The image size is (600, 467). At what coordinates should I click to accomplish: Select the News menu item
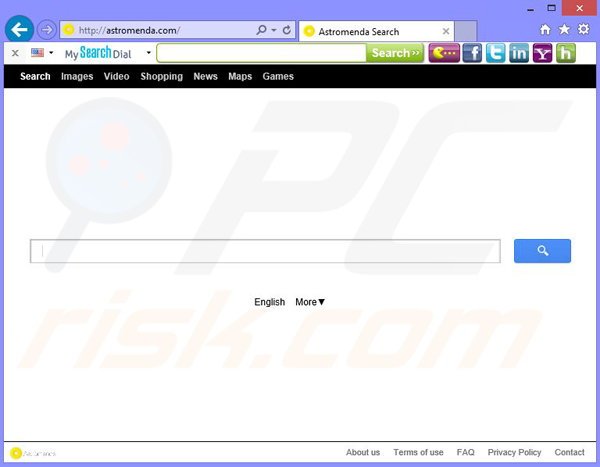(x=205, y=76)
